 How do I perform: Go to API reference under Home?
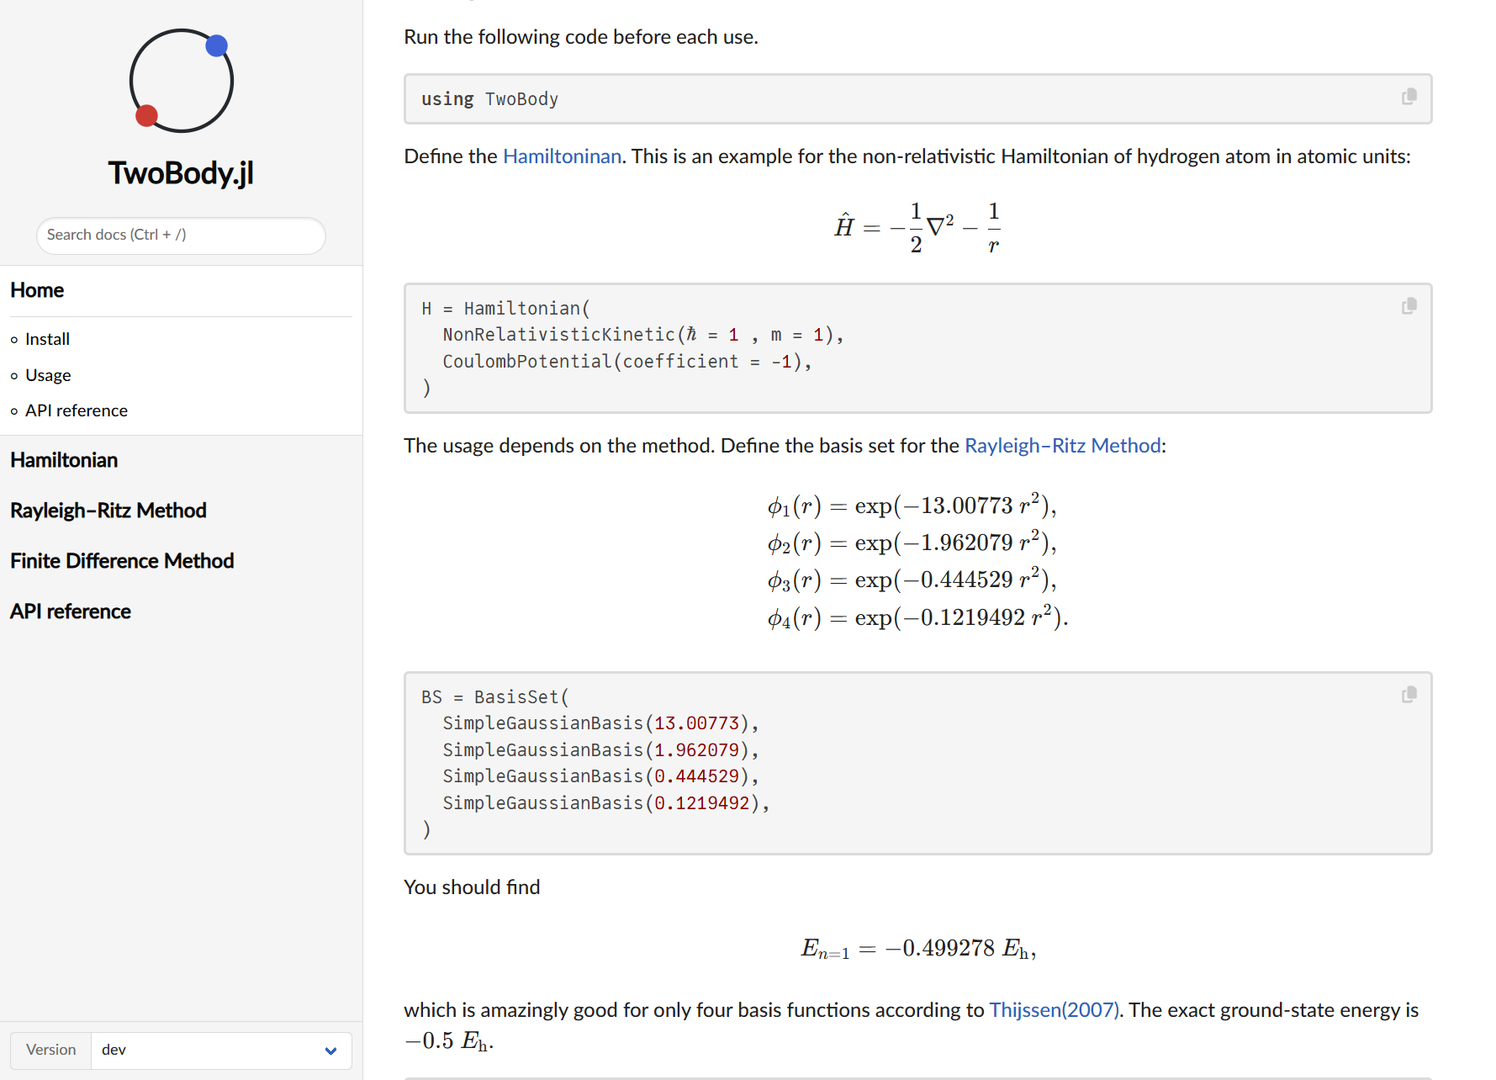click(76, 411)
